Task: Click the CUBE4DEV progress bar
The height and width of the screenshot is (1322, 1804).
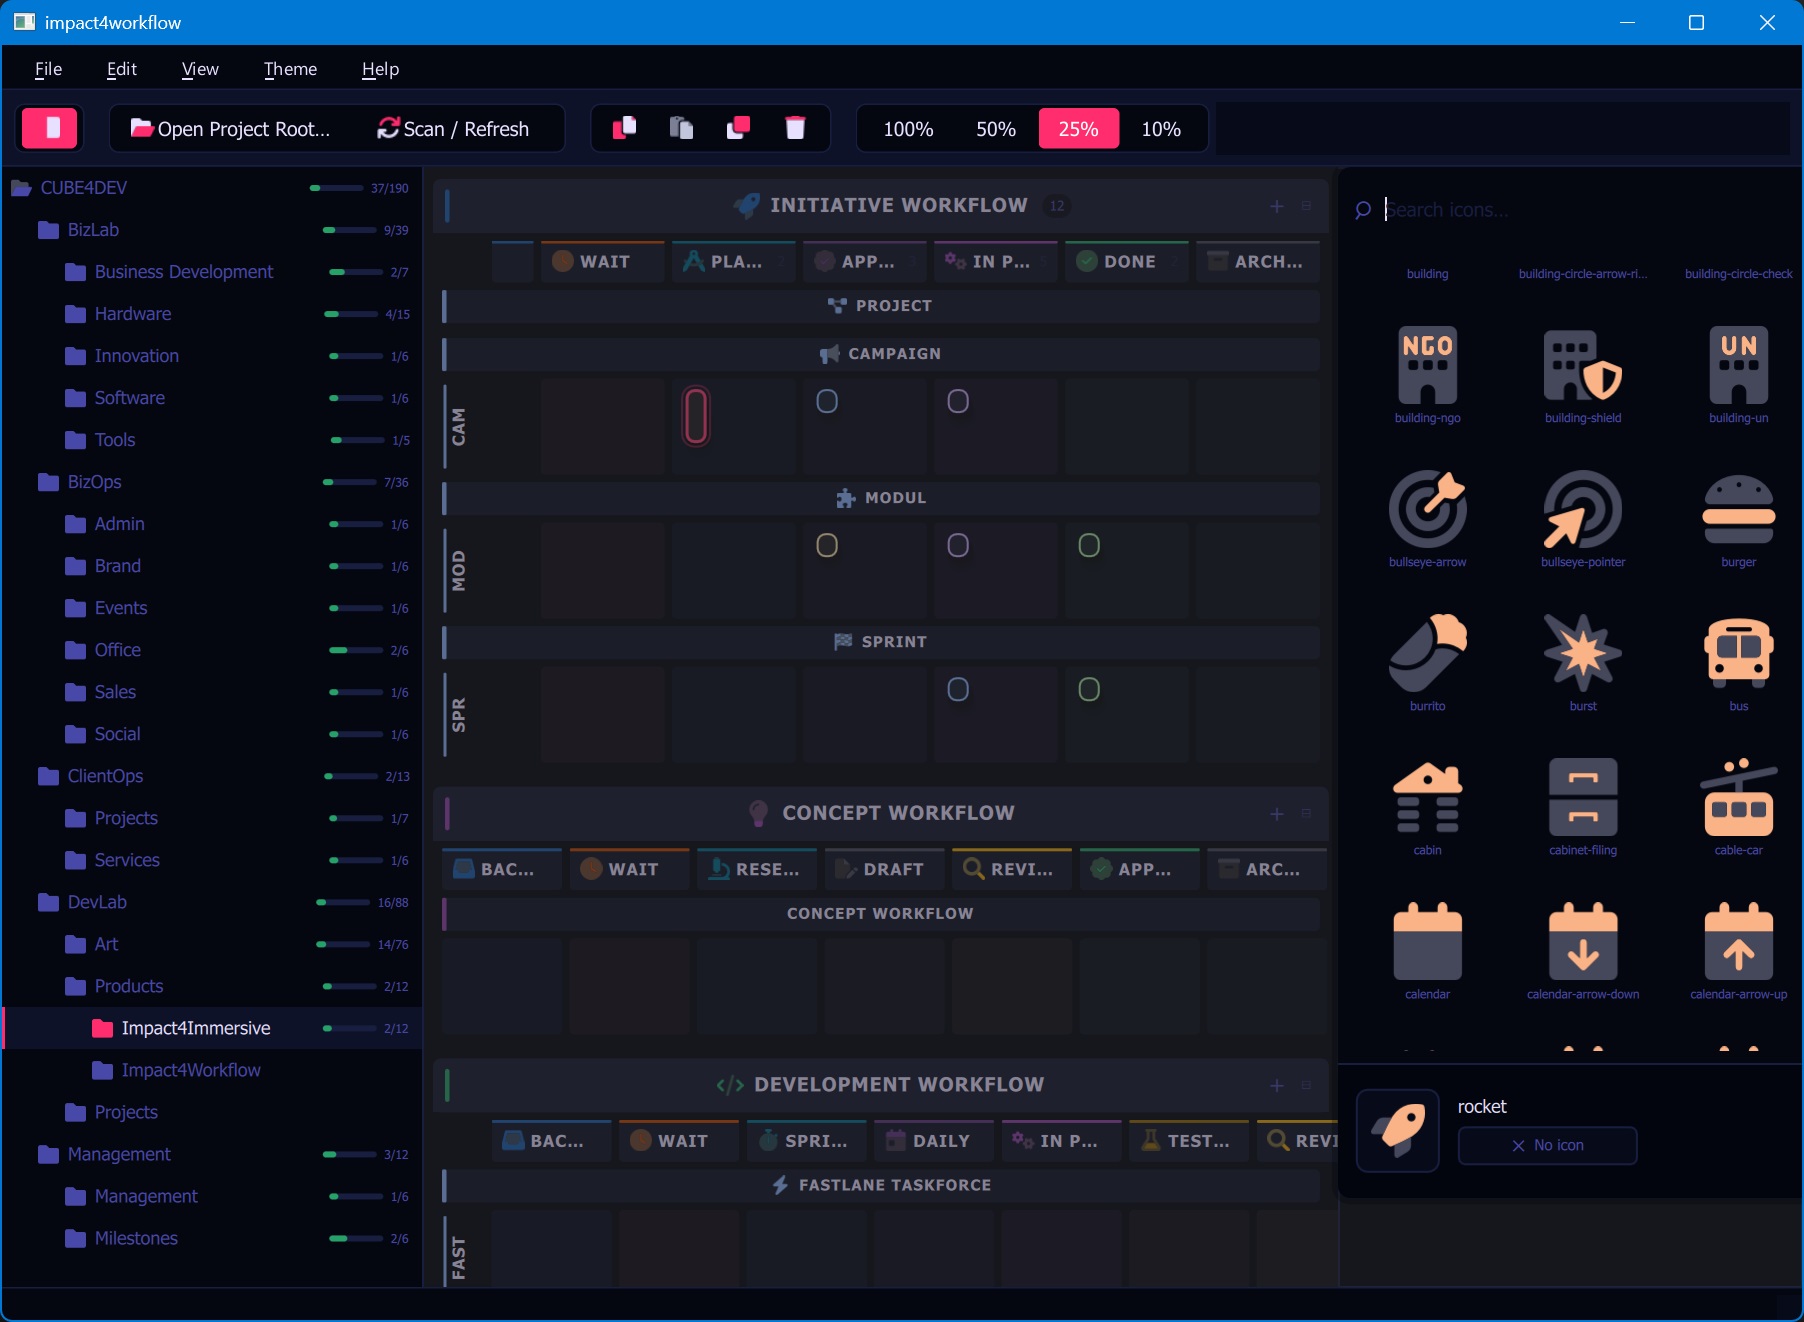Action: click(337, 188)
